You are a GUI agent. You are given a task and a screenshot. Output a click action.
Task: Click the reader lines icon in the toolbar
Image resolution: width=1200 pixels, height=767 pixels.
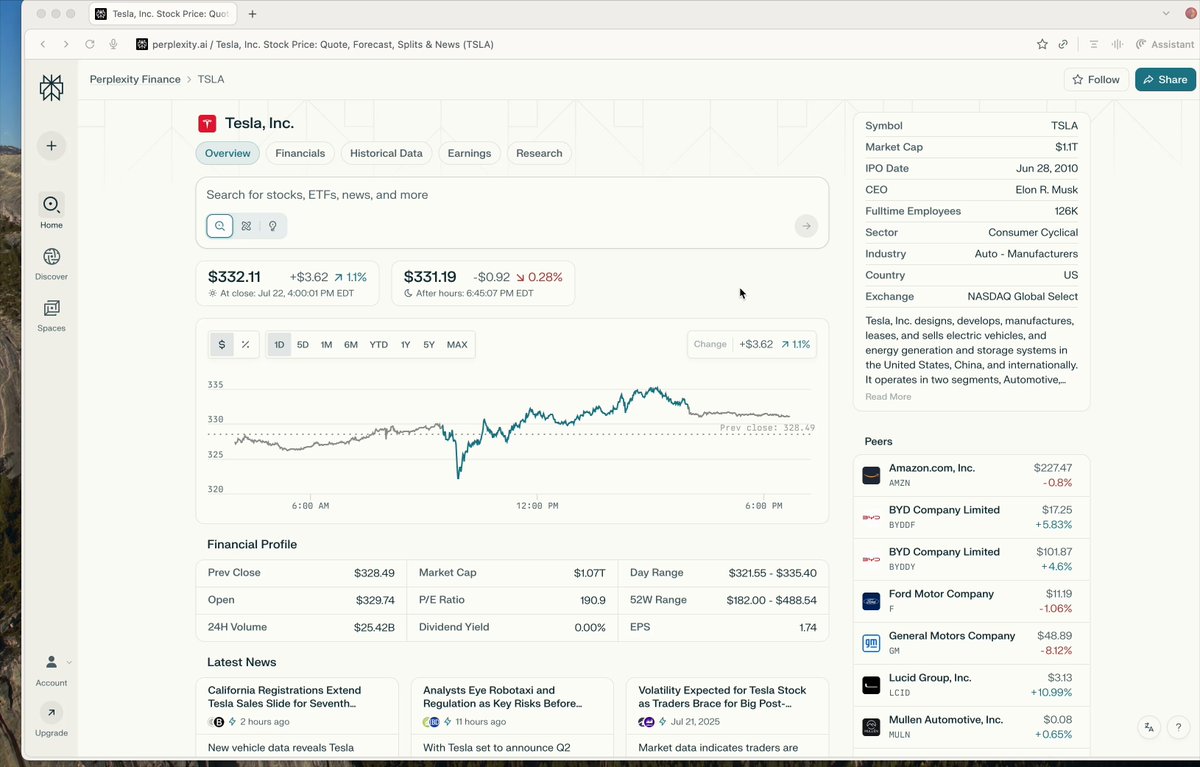click(x=1095, y=44)
